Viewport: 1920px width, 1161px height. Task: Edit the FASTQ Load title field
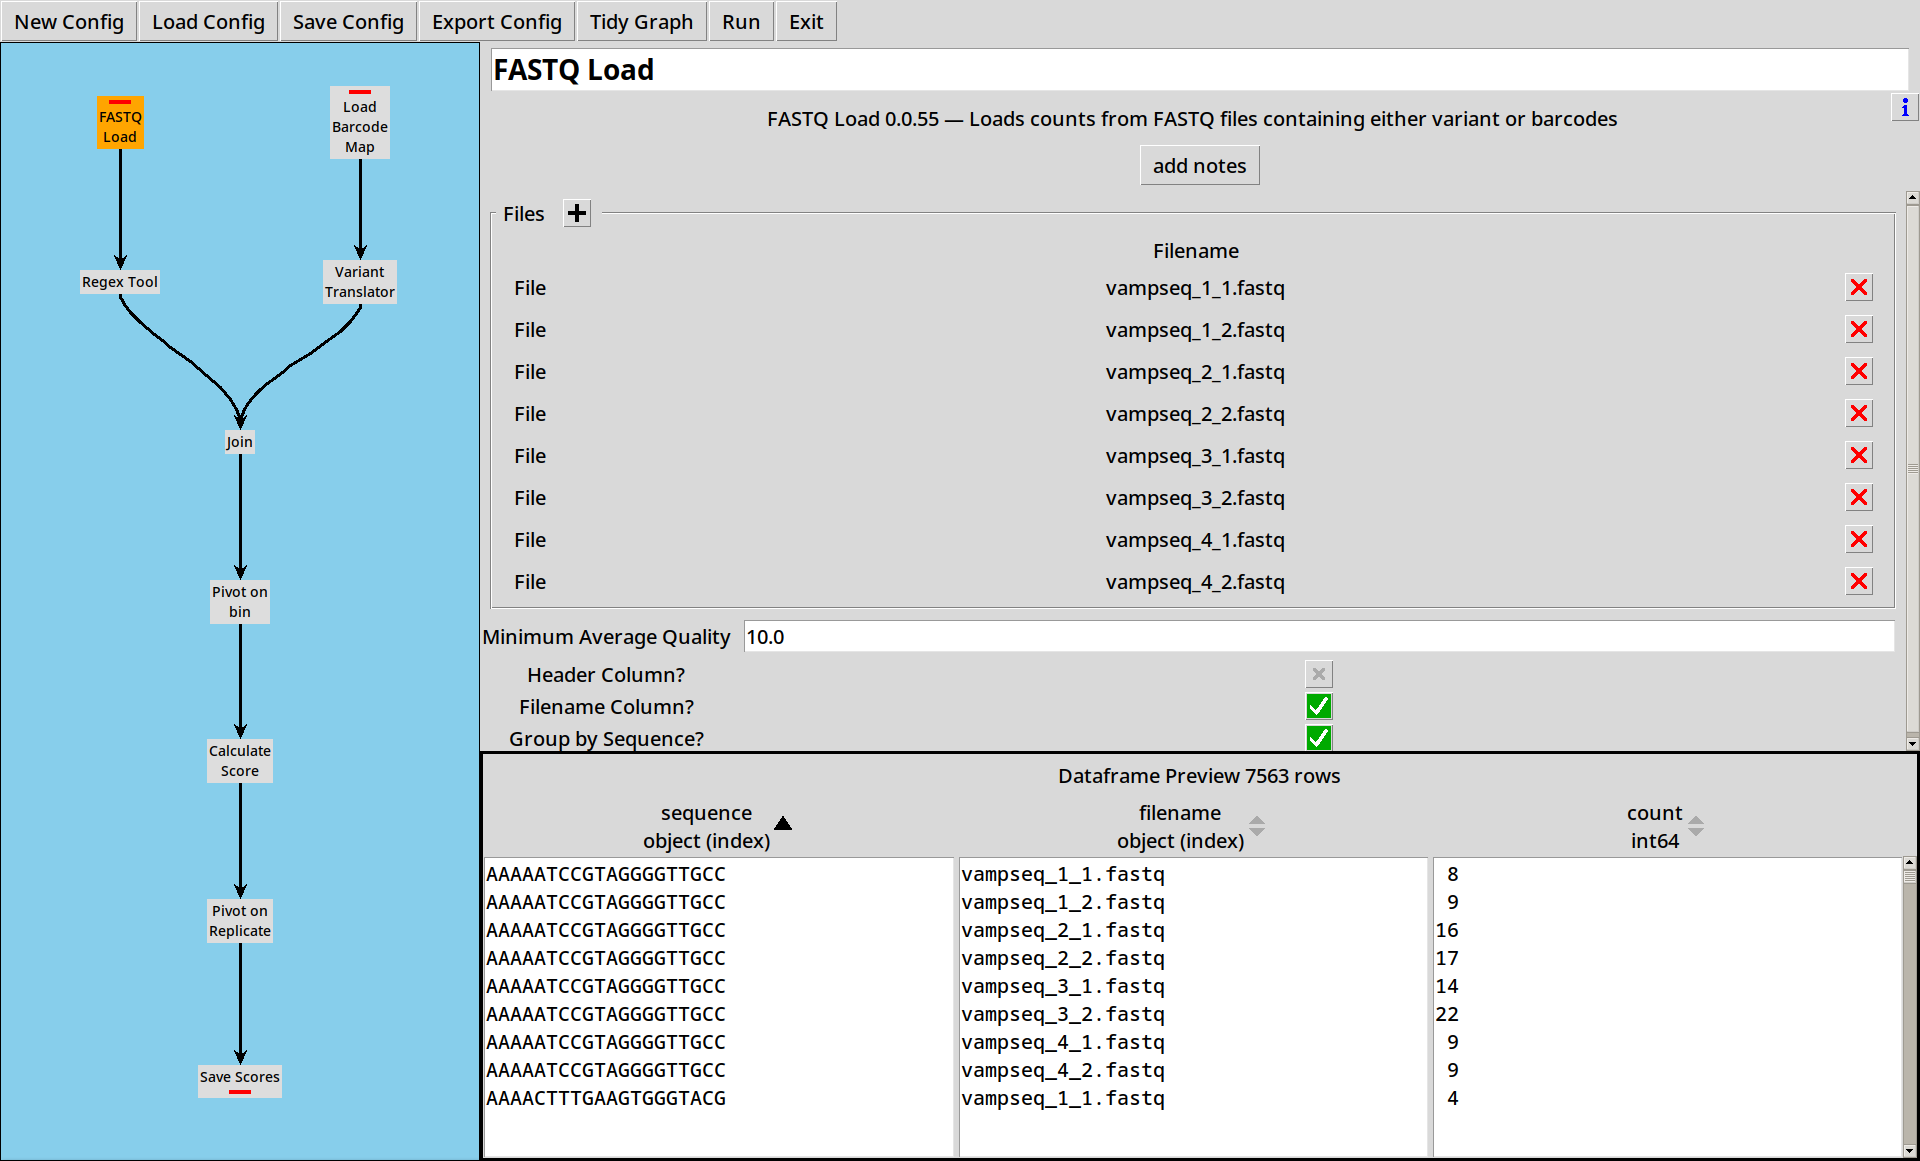point(1199,70)
